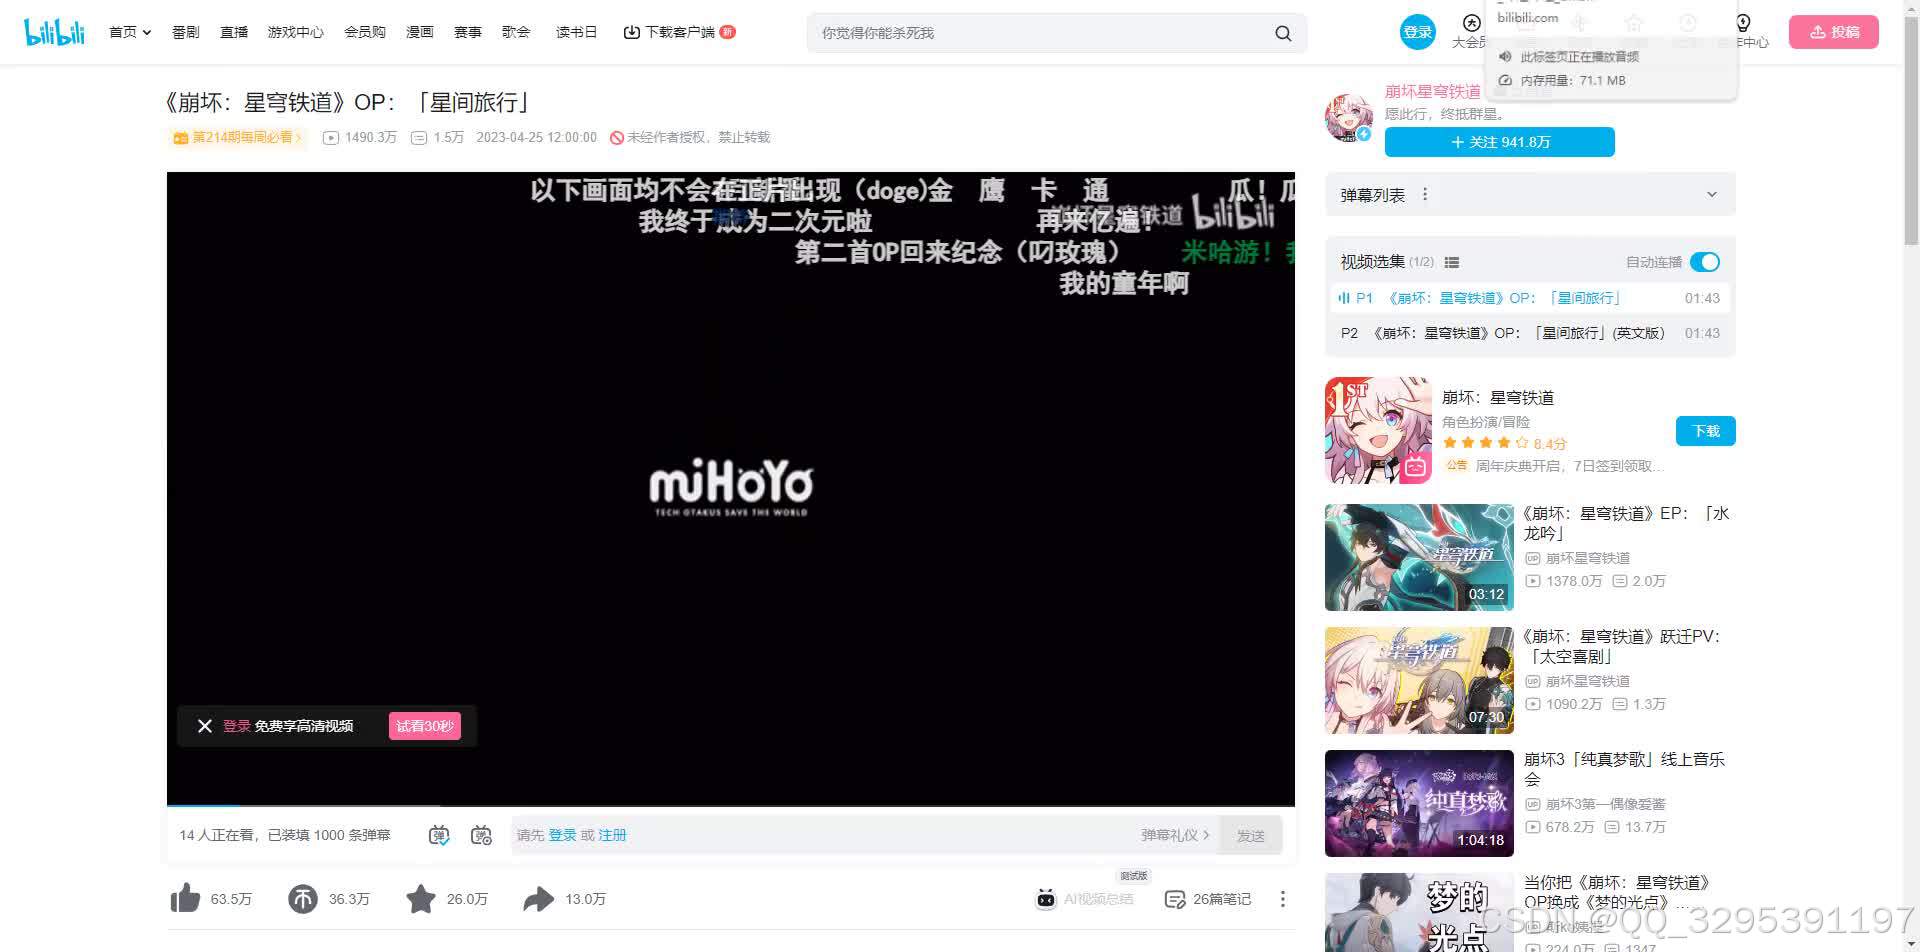Expand the 弹幕列表 panel chevron

[1711, 195]
